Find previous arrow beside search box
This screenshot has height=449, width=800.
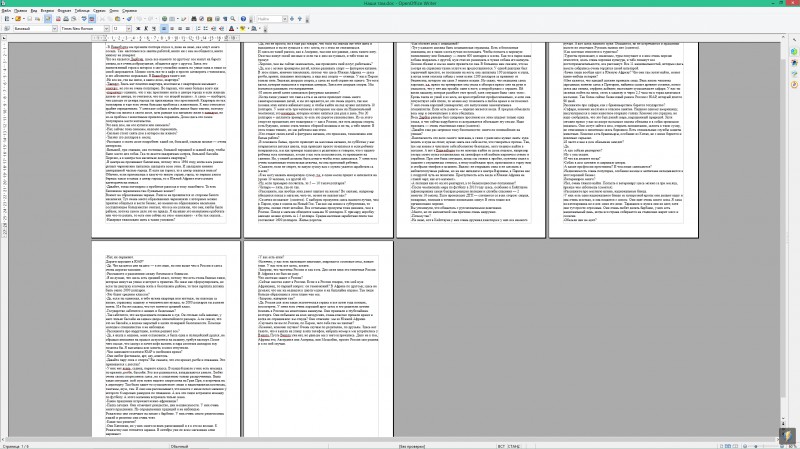(x=300, y=19)
